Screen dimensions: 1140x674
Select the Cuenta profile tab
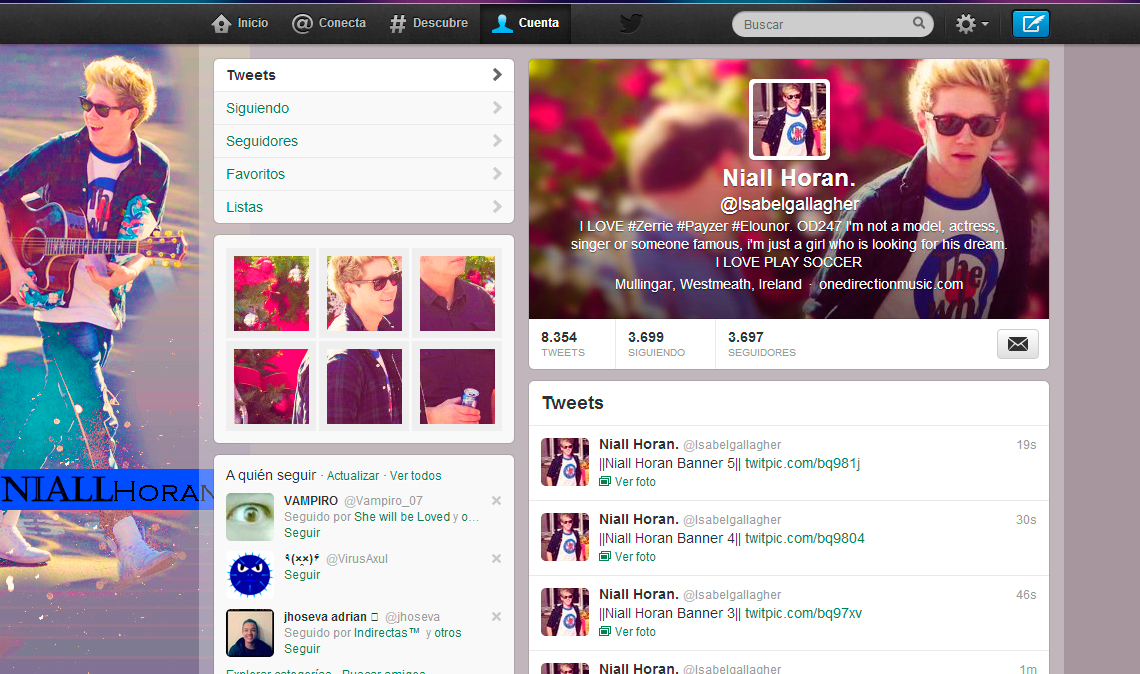click(525, 23)
